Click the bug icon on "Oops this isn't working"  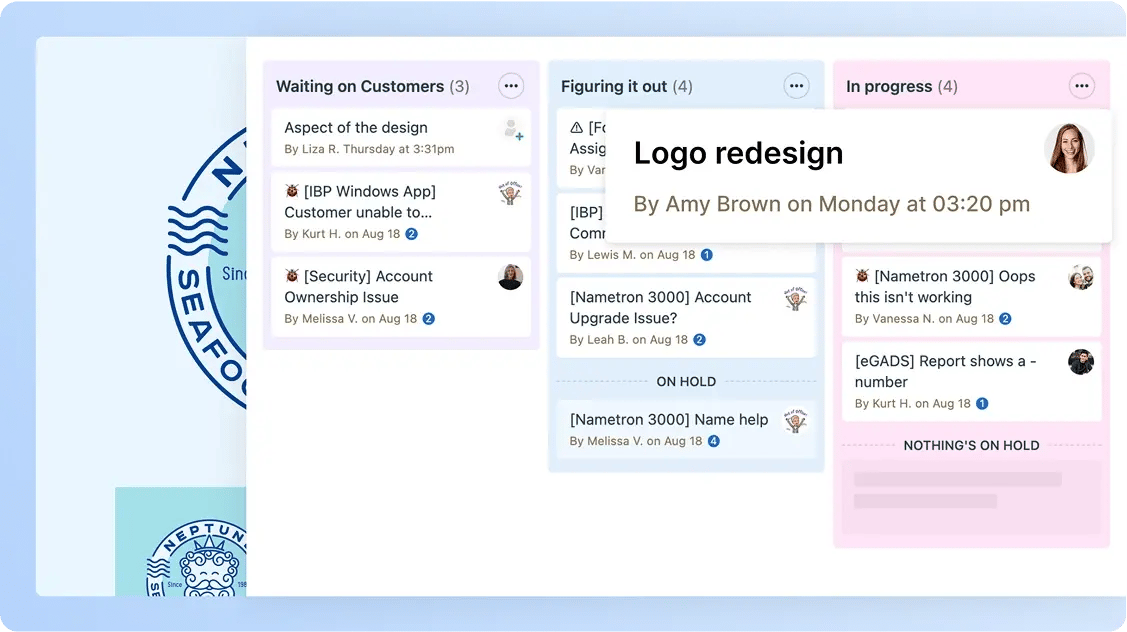[x=861, y=276]
